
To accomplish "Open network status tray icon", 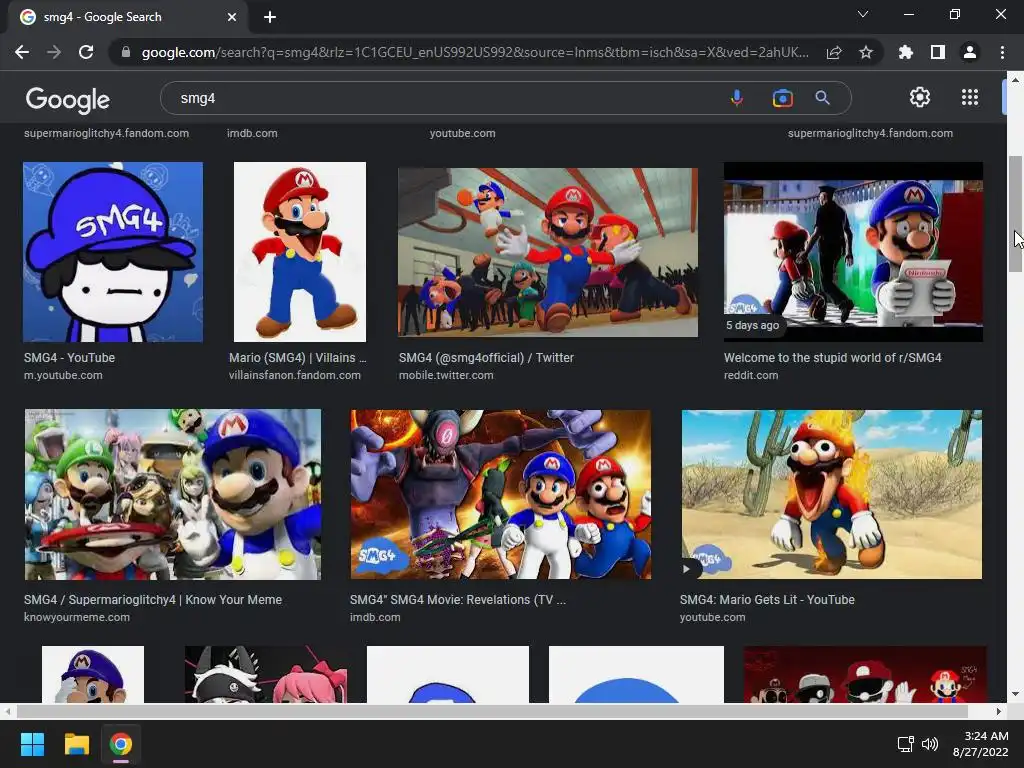I will coord(905,744).
